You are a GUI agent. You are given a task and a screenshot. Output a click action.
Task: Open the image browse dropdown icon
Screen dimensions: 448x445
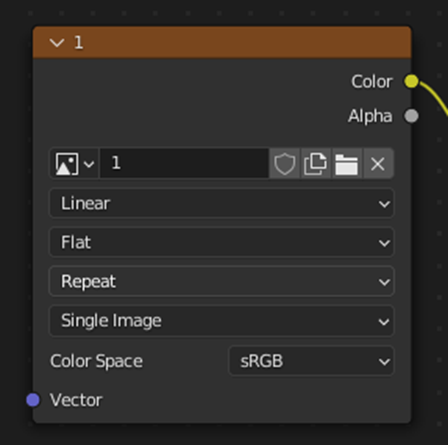(x=74, y=164)
